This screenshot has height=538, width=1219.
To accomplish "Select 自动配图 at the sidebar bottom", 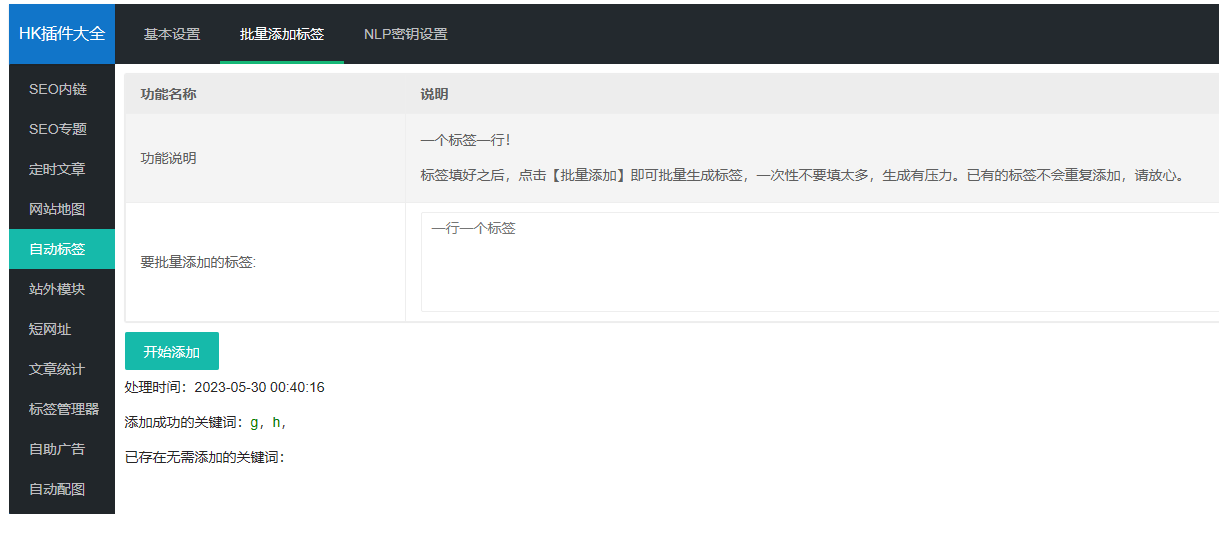I will pyautogui.click(x=58, y=489).
